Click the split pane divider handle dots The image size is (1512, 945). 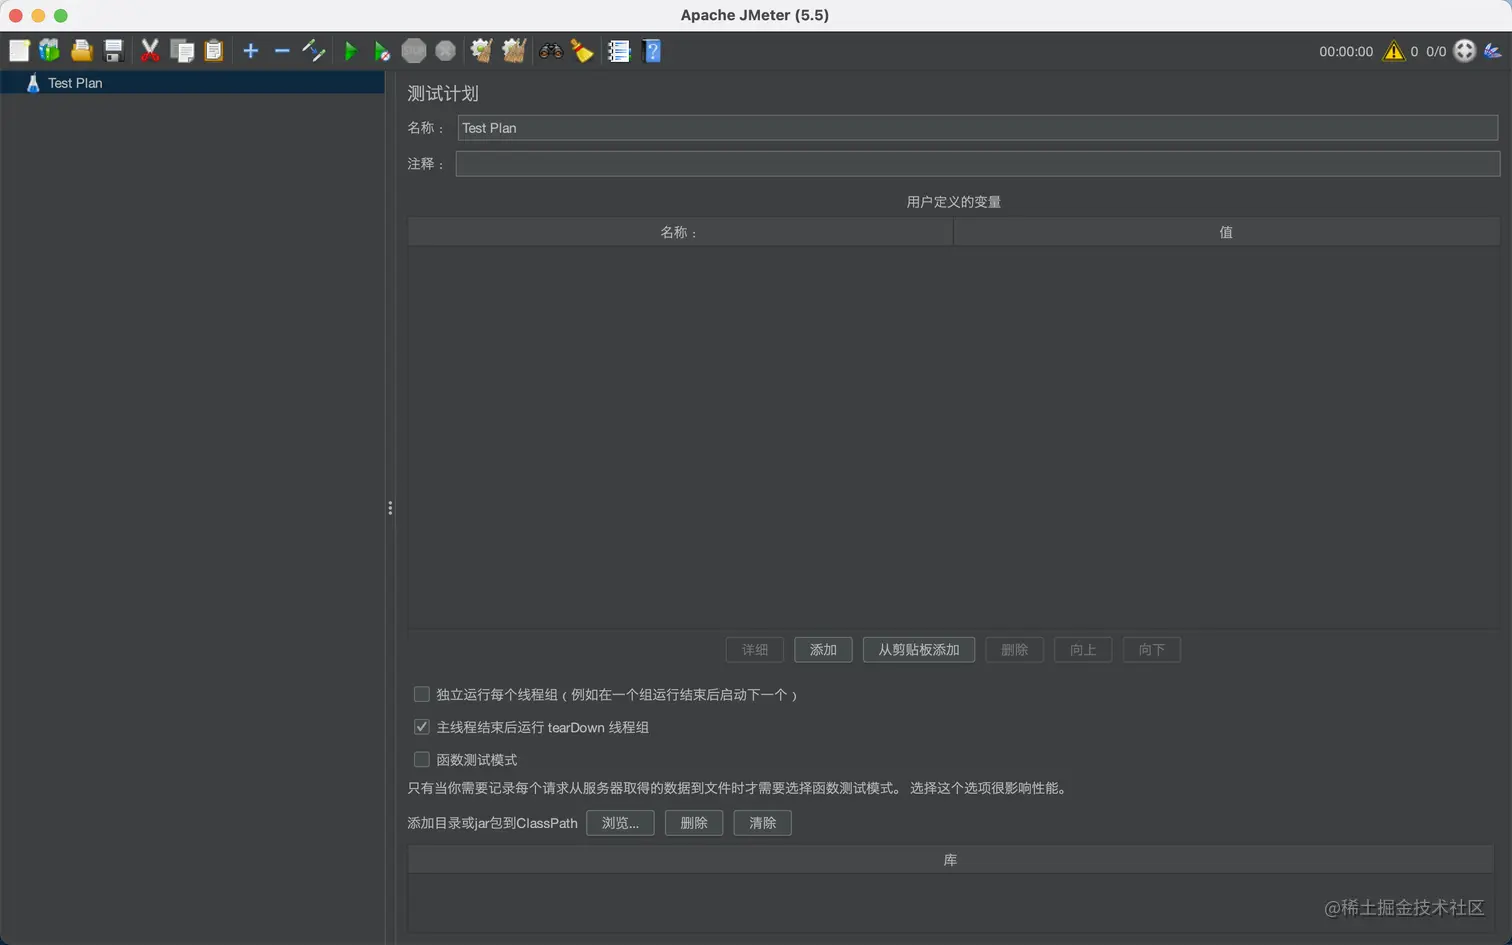390,508
